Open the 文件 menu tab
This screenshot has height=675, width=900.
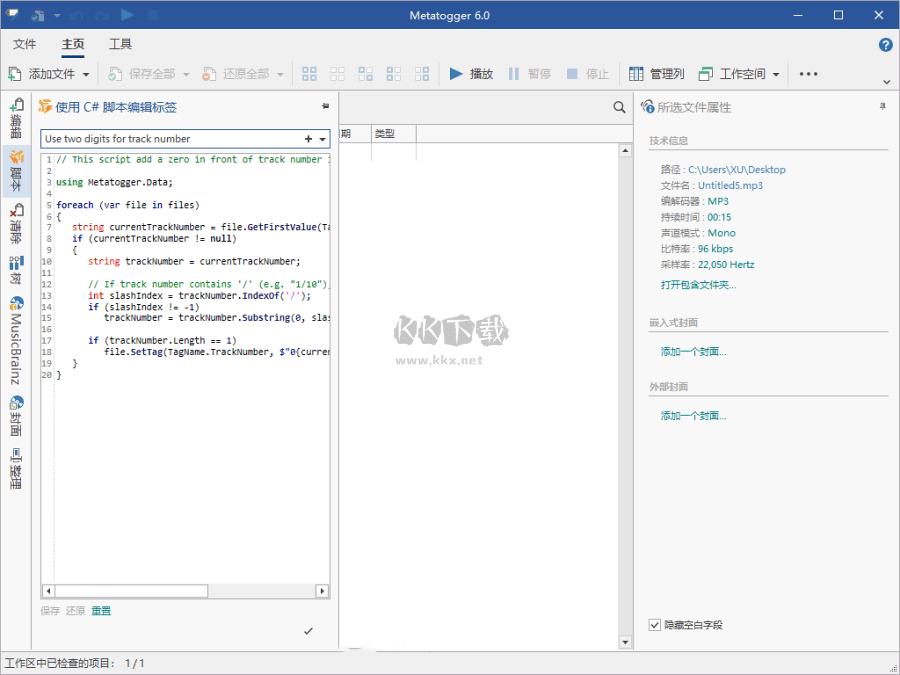click(x=25, y=44)
